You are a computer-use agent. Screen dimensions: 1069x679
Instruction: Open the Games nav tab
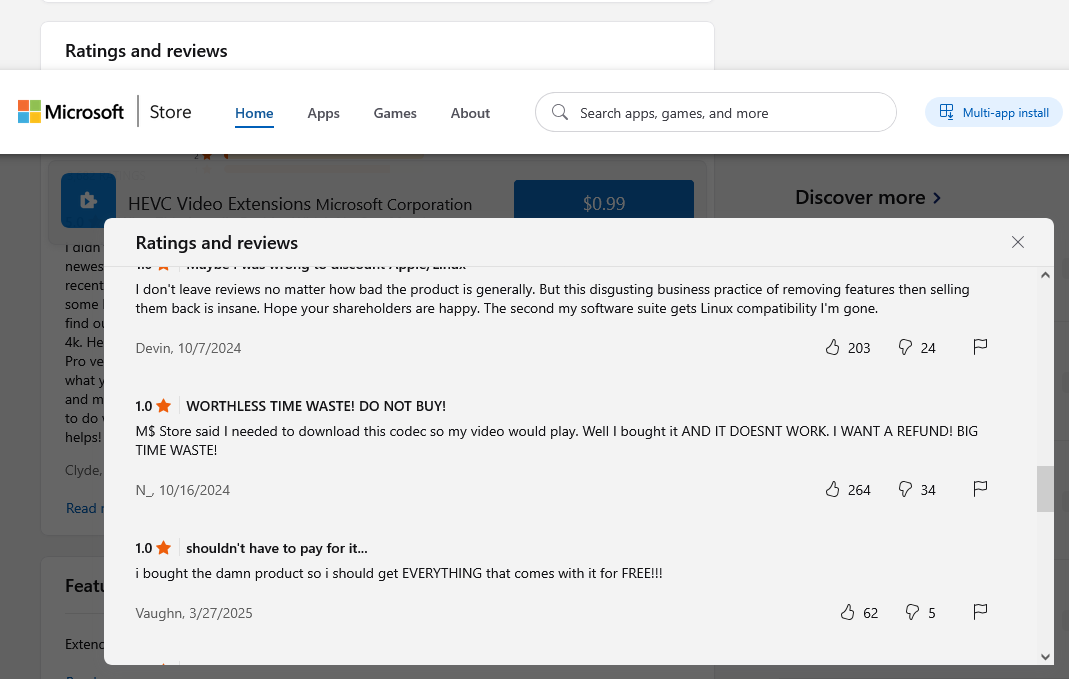tap(395, 113)
